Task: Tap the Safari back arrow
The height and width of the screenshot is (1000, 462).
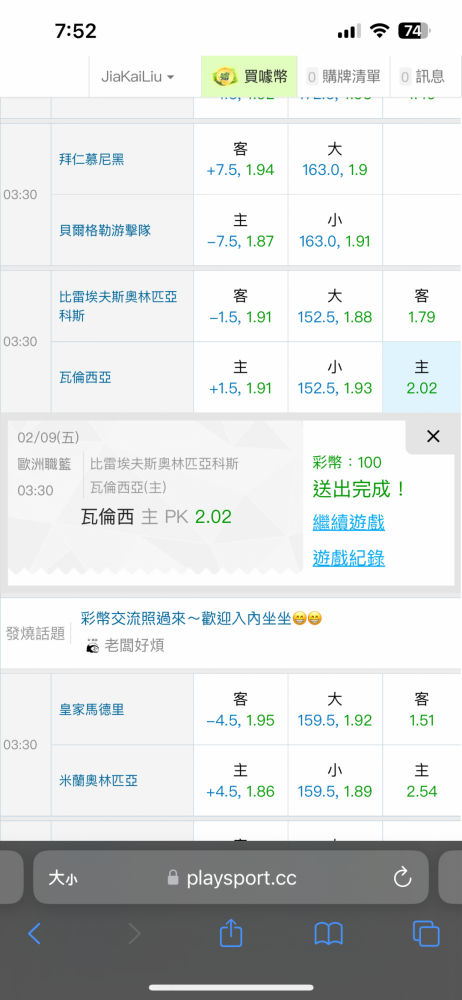Action: coord(34,934)
